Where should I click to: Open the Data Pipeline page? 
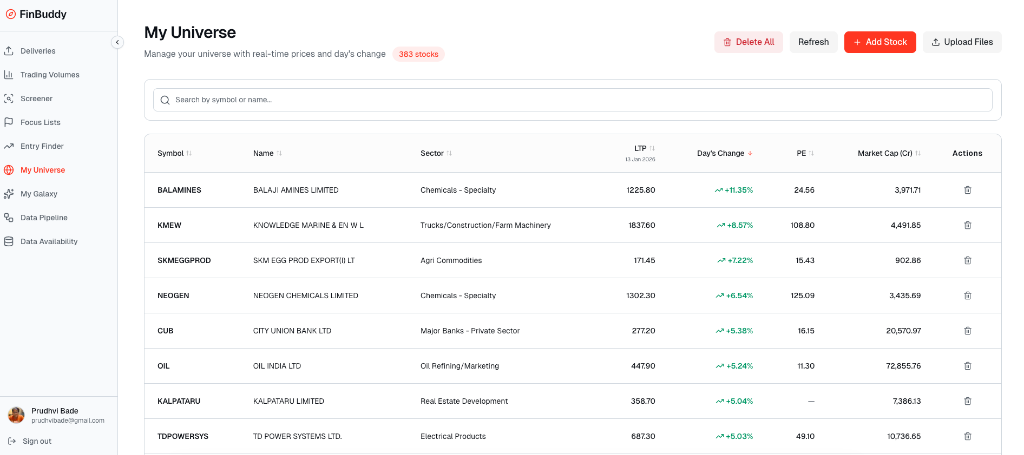tap(43, 217)
